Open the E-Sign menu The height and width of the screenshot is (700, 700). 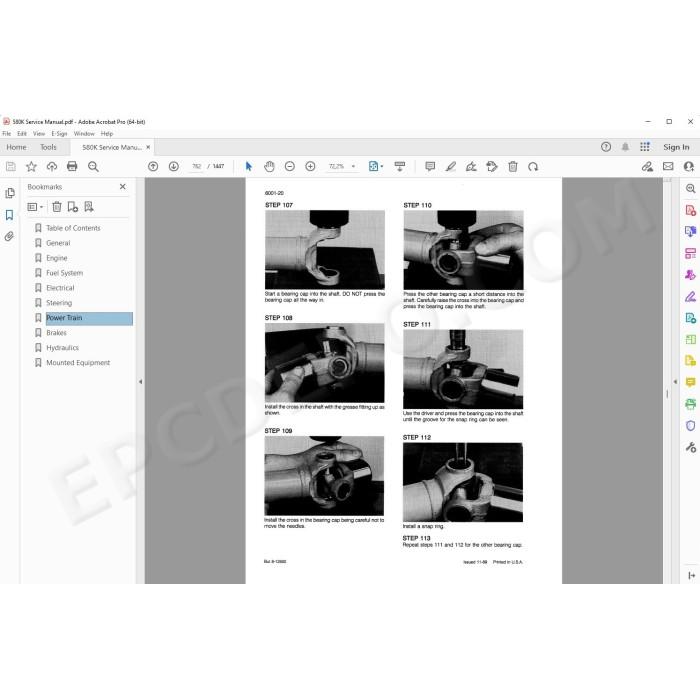59,133
